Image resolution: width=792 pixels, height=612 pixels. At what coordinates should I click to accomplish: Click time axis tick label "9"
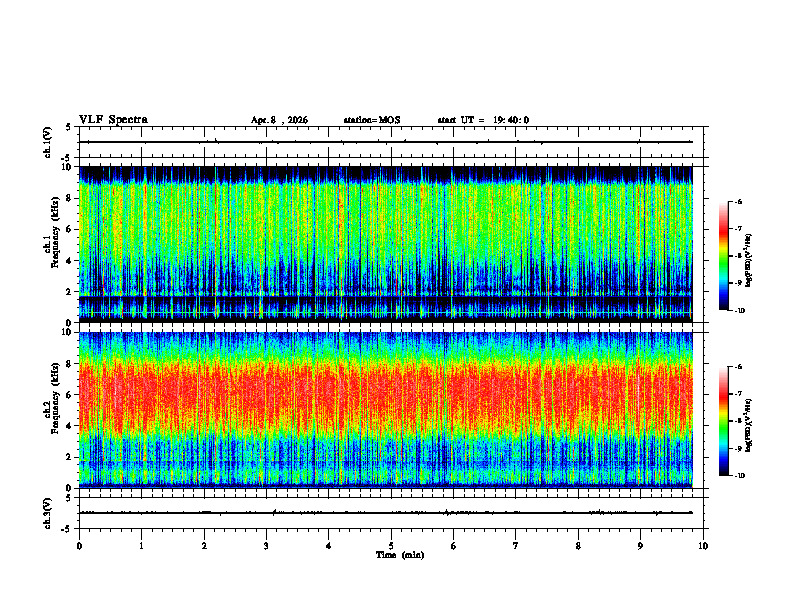pyautogui.click(x=640, y=546)
